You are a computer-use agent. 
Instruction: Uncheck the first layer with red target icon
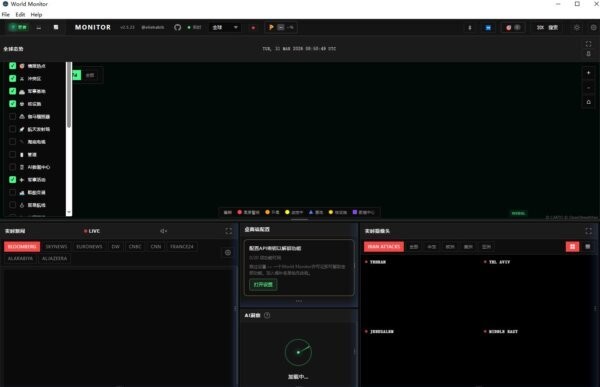(x=13, y=66)
